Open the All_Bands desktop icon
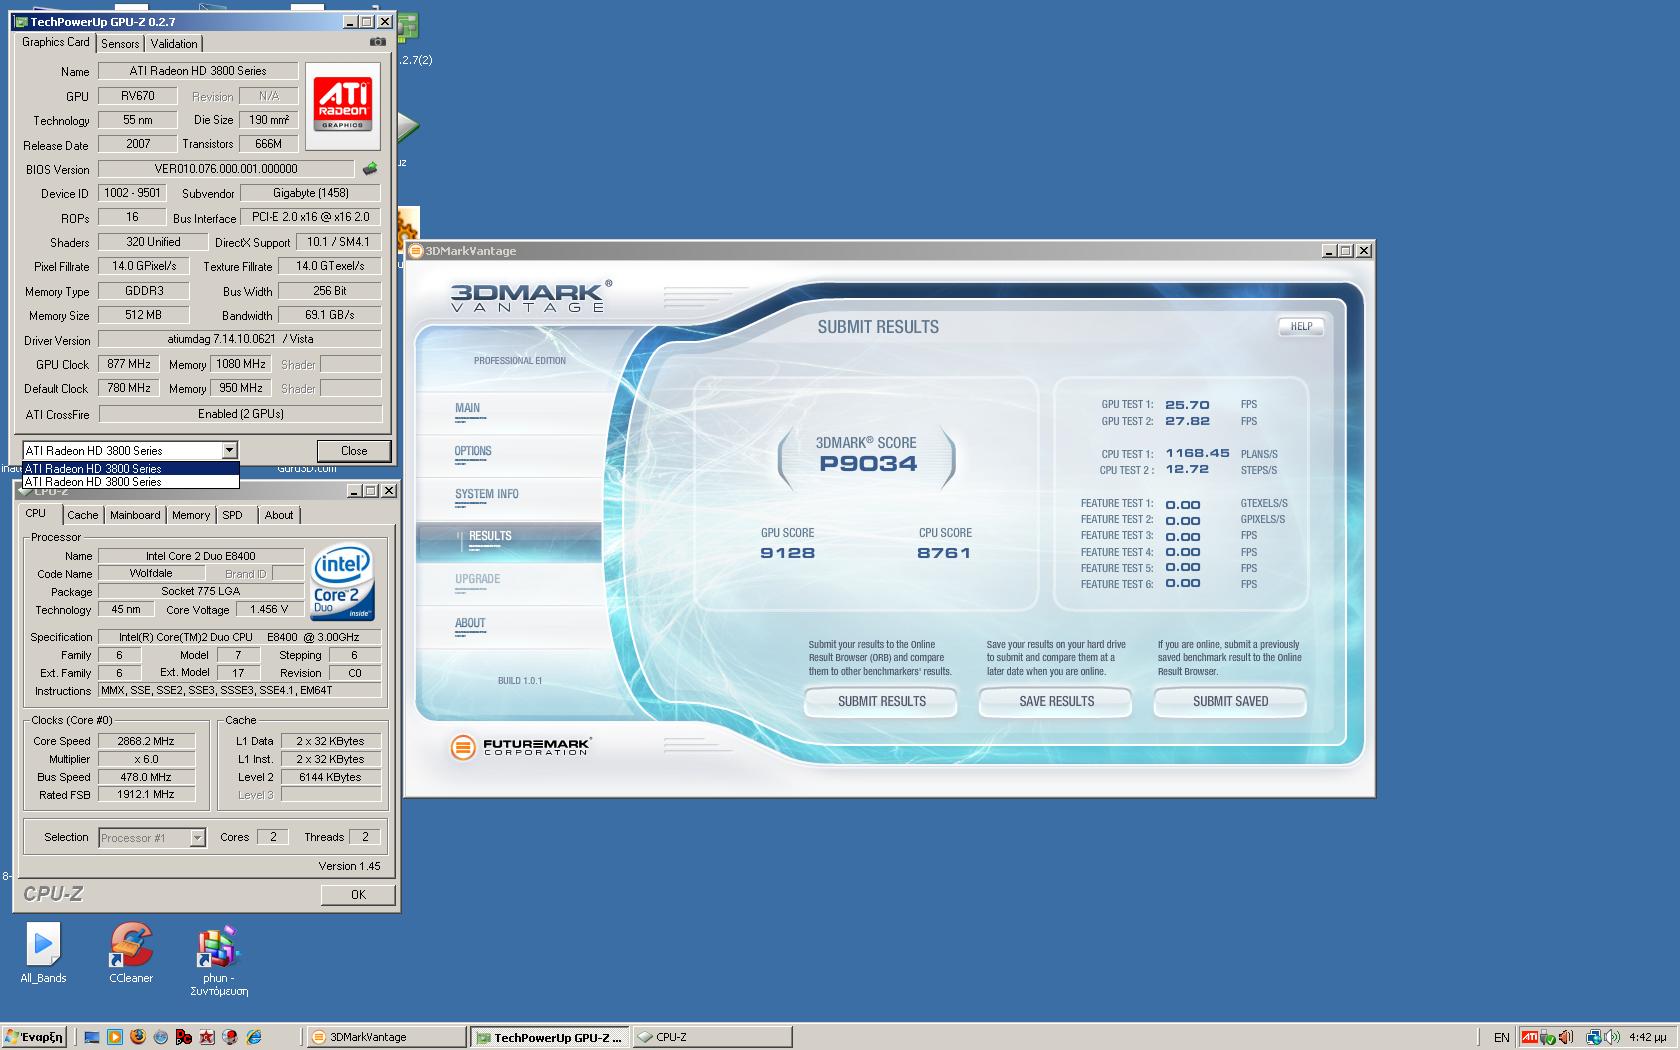 pyautogui.click(x=43, y=953)
